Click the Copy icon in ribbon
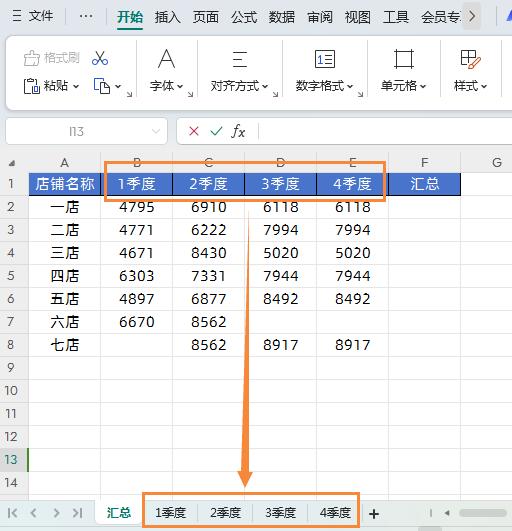This screenshot has height=531, width=512. click(102, 86)
